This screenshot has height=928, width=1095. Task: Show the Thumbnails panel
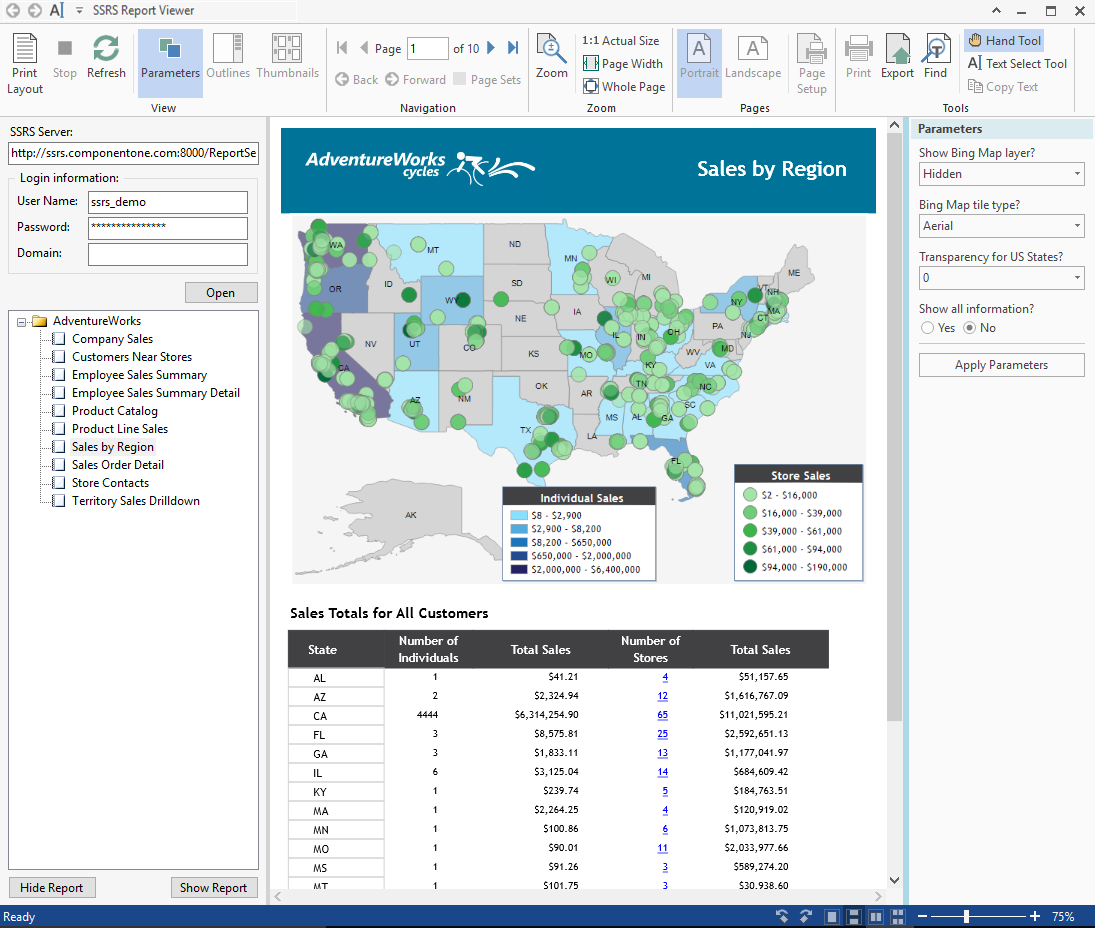click(x=287, y=57)
